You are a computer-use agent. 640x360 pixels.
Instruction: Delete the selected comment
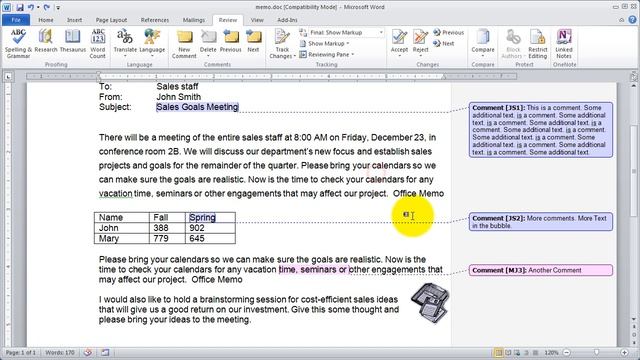[x=208, y=43]
